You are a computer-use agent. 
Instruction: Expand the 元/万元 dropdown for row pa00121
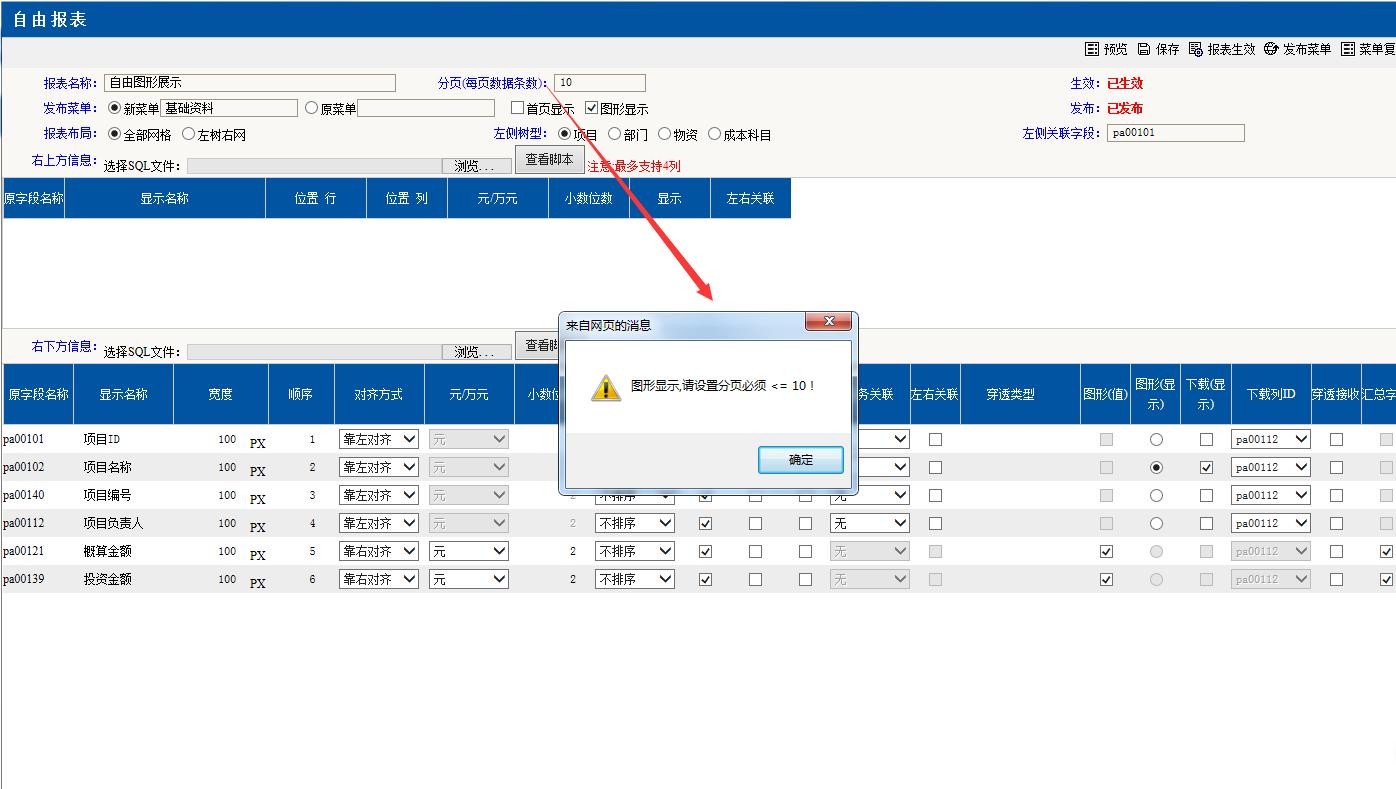(x=468, y=551)
